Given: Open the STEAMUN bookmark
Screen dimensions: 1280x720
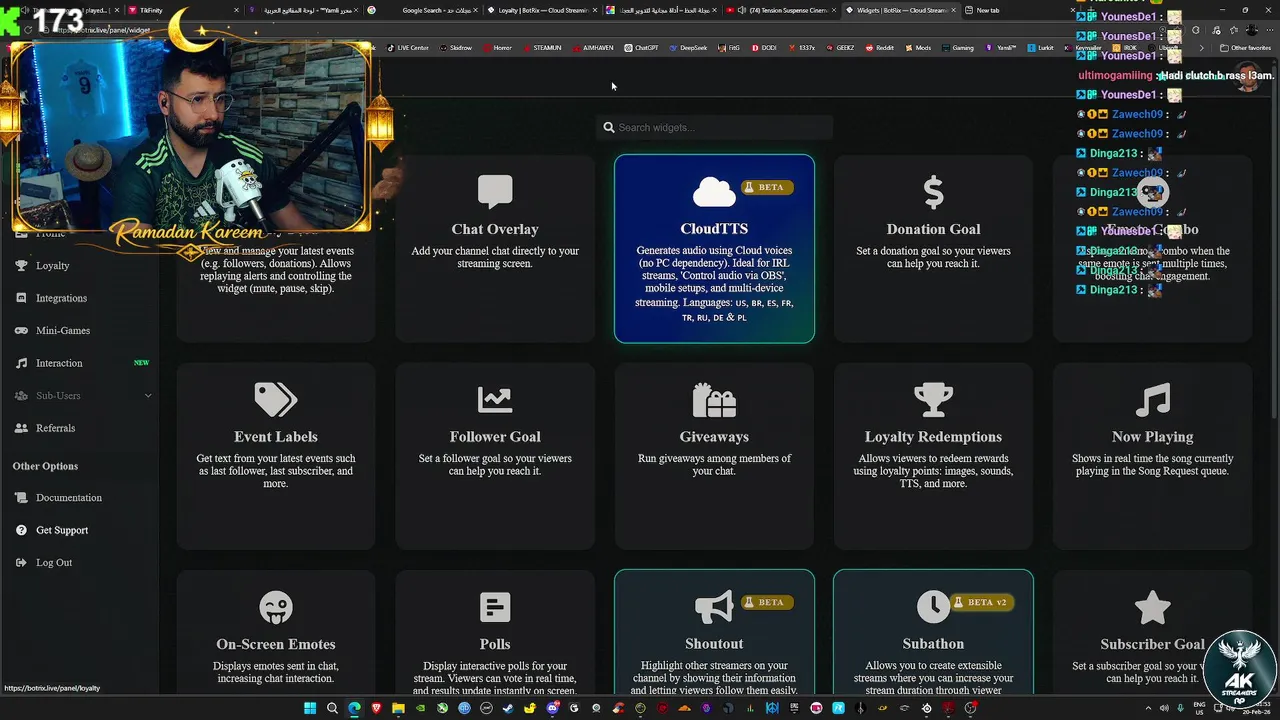Looking at the screenshot, I should 542,48.
